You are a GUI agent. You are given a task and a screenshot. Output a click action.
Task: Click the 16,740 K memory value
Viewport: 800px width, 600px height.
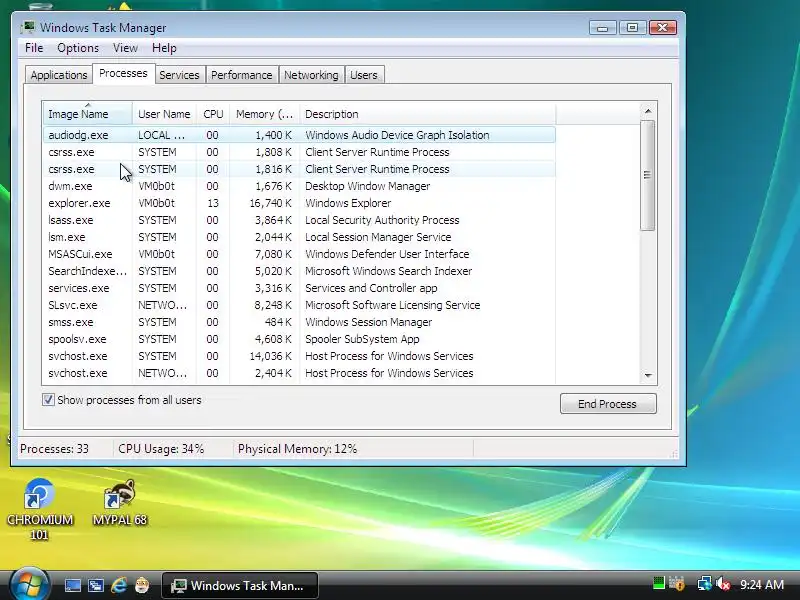(x=270, y=203)
